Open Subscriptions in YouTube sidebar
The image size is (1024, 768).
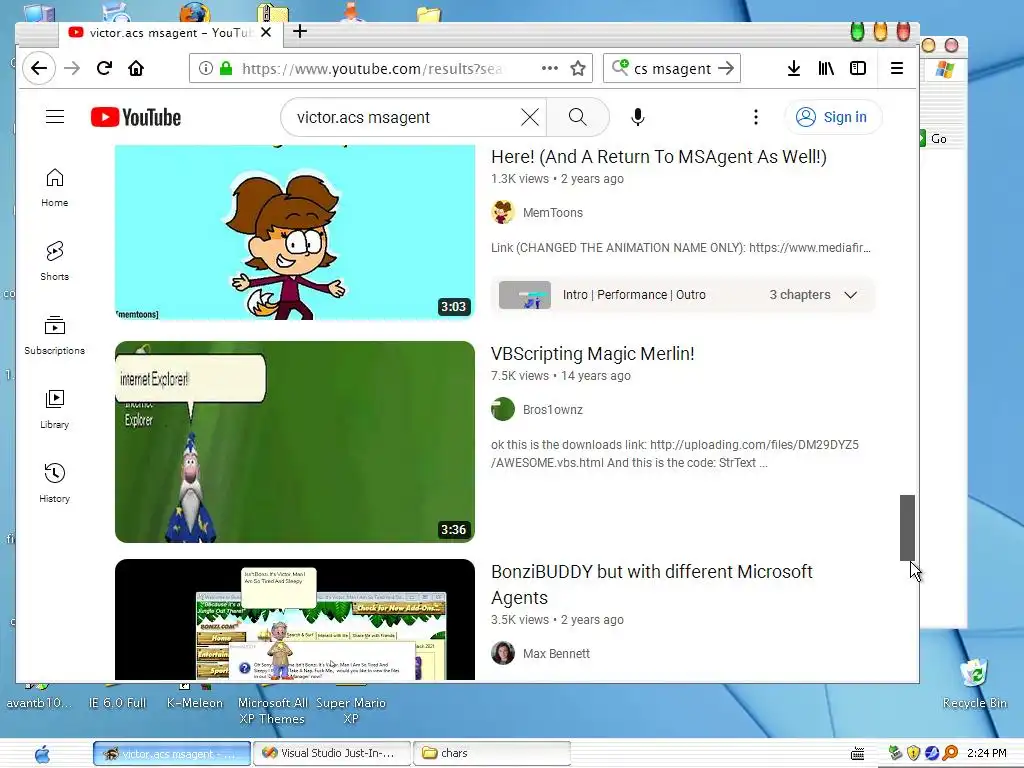(55, 335)
